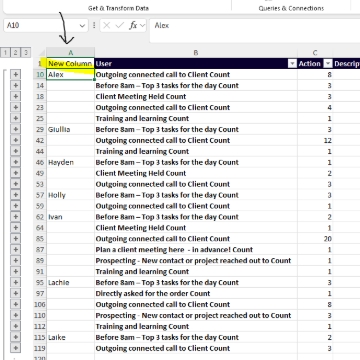The width and height of the screenshot is (360, 360).
Task: Select Directly asked for the order Count cell
Action: (x=196, y=294)
